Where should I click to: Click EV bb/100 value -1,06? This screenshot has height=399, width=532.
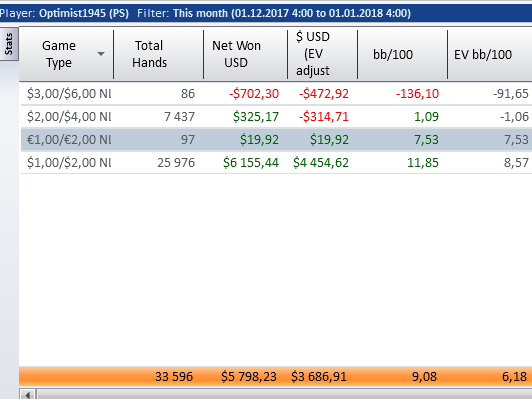(x=514, y=117)
